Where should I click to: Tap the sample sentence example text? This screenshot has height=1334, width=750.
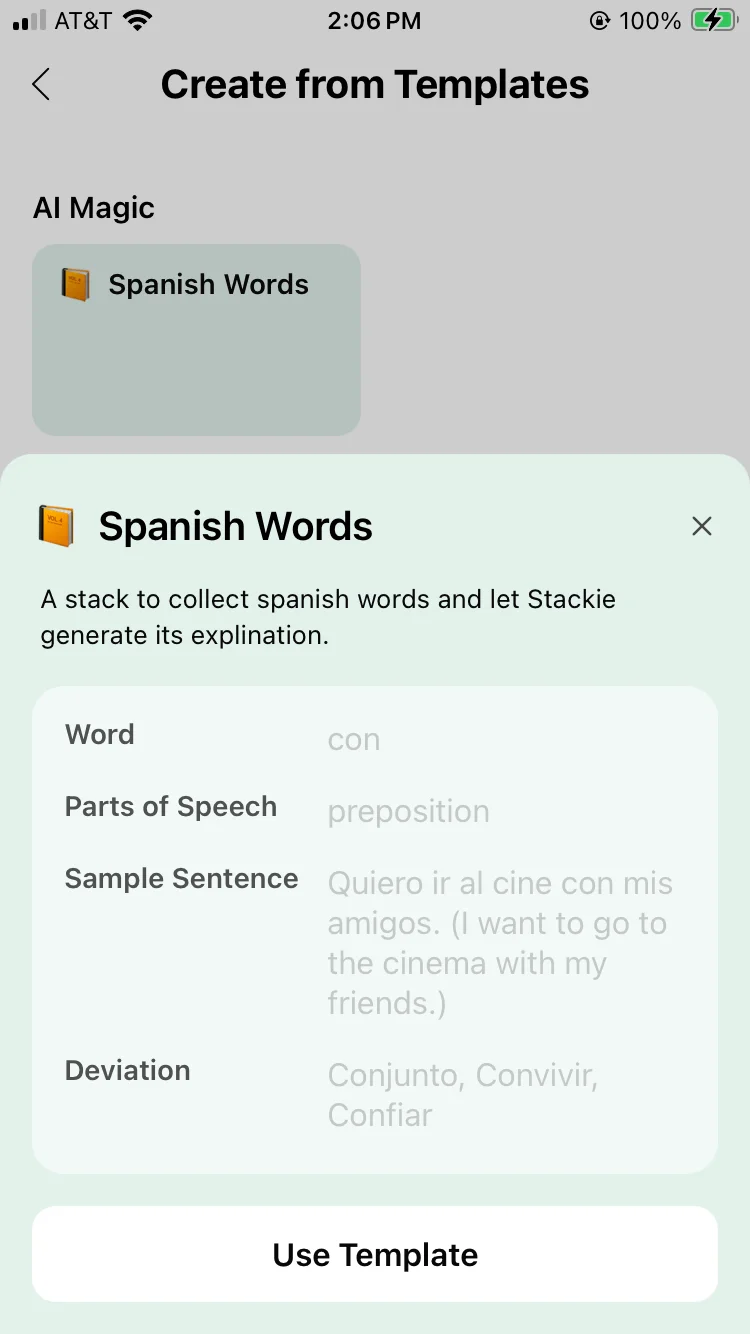pyautogui.click(x=500, y=943)
